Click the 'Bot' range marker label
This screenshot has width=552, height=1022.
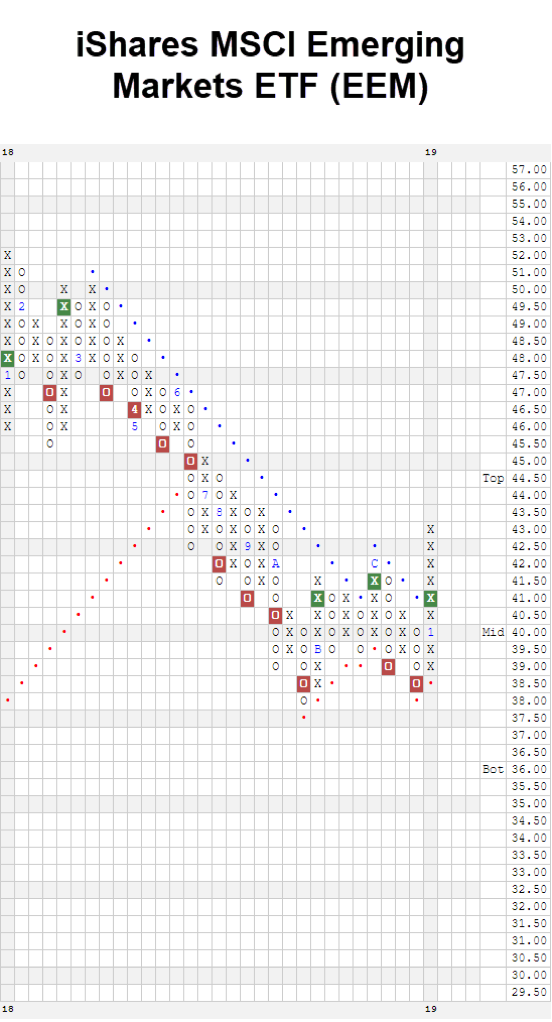pyautogui.click(x=493, y=769)
